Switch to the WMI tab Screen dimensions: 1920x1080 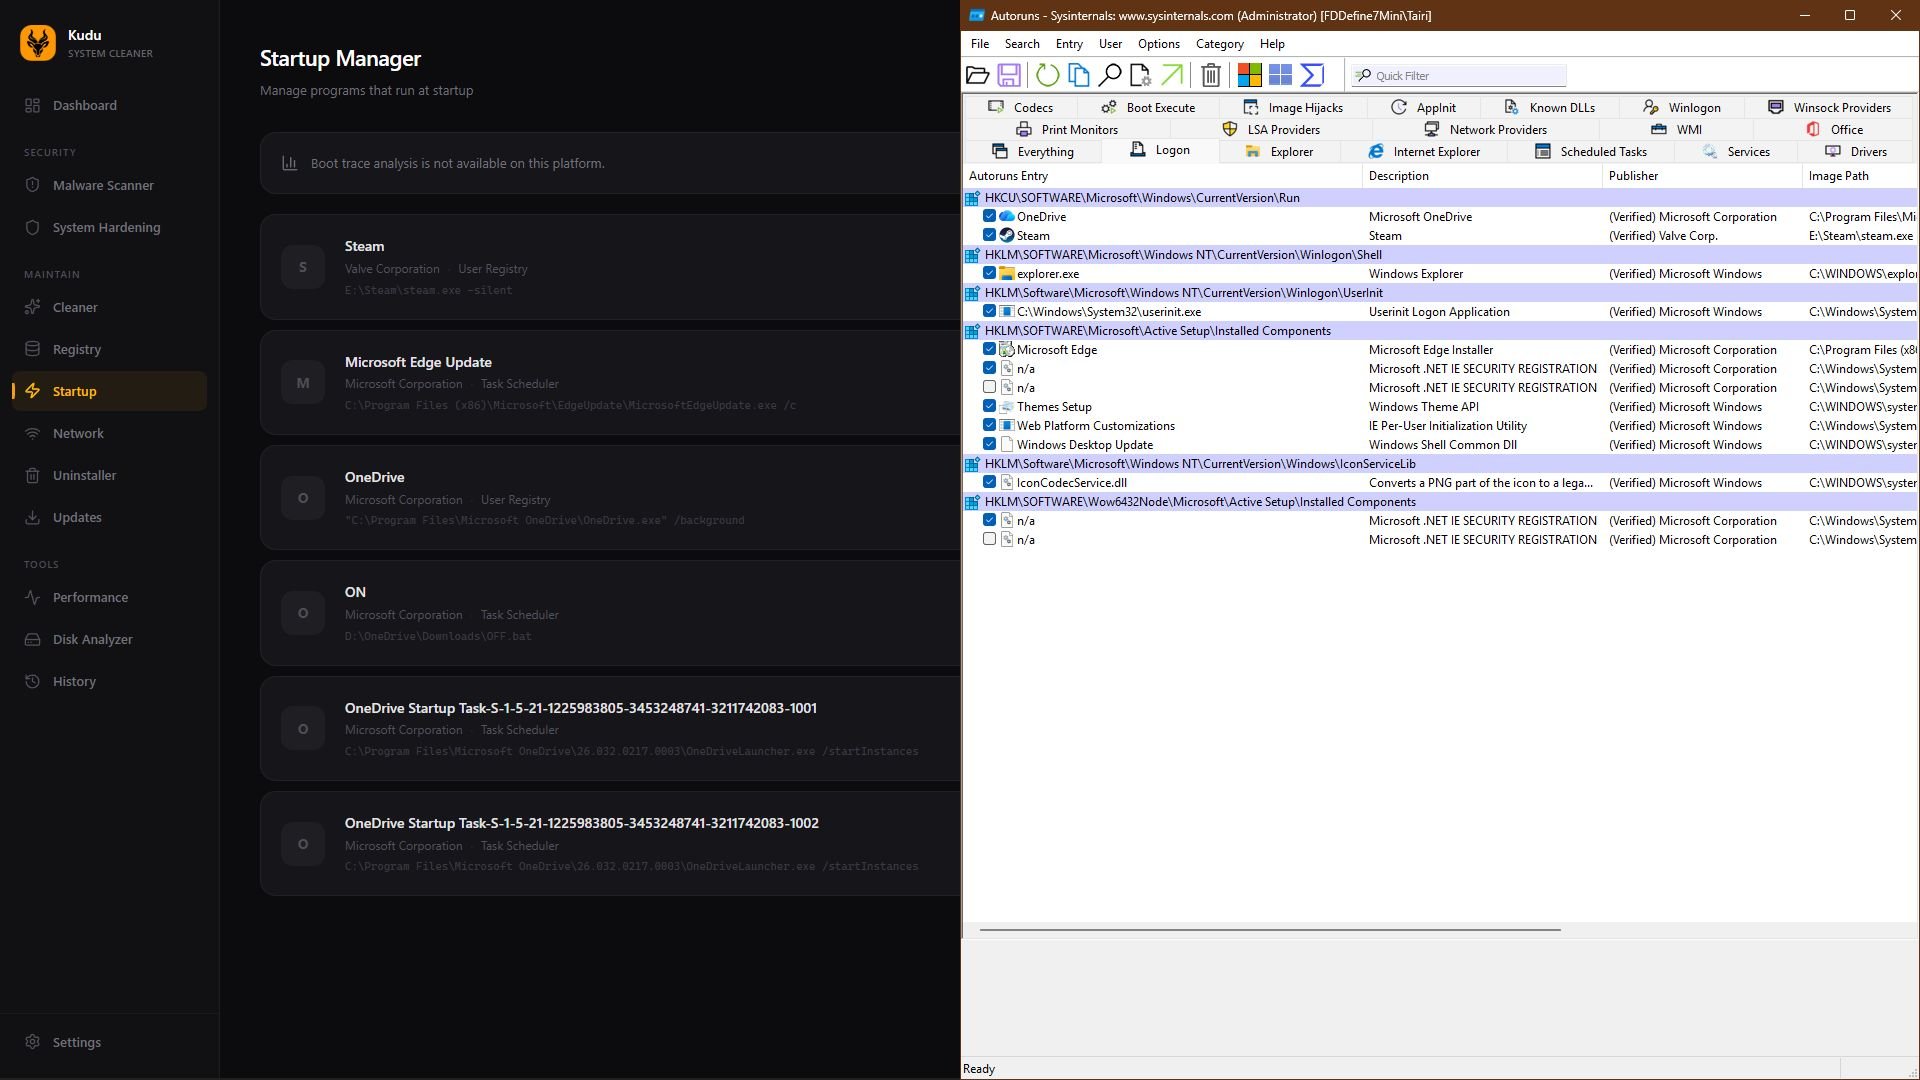coord(1676,129)
